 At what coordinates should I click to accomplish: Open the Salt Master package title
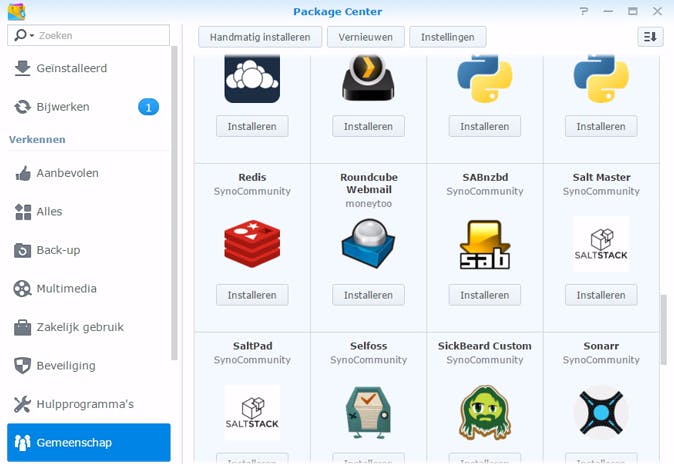(x=601, y=177)
